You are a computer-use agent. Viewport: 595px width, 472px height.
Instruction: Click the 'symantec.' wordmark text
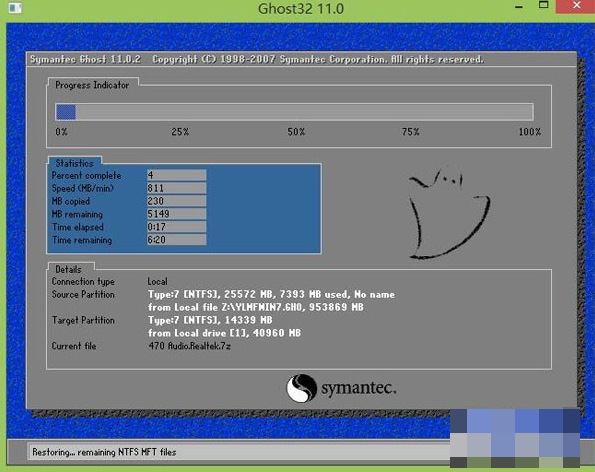point(359,388)
